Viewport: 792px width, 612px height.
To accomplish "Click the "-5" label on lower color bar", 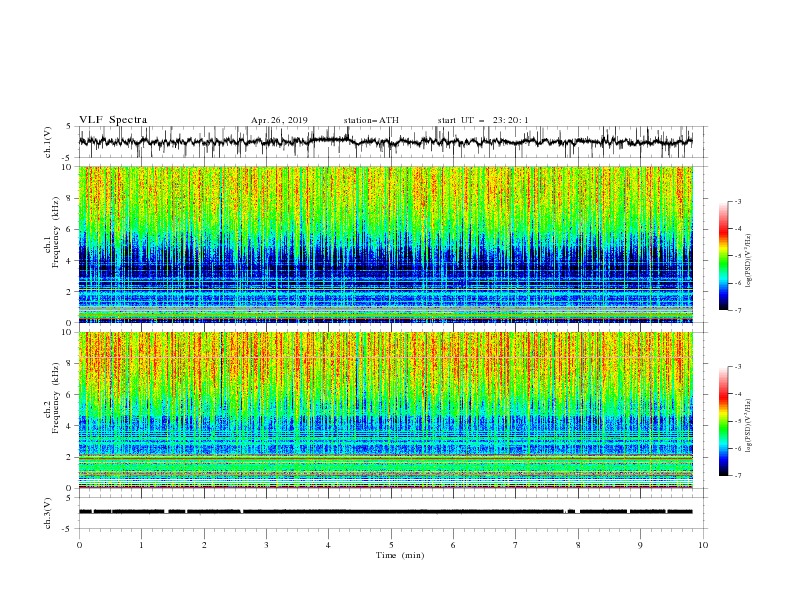I will [x=738, y=421].
